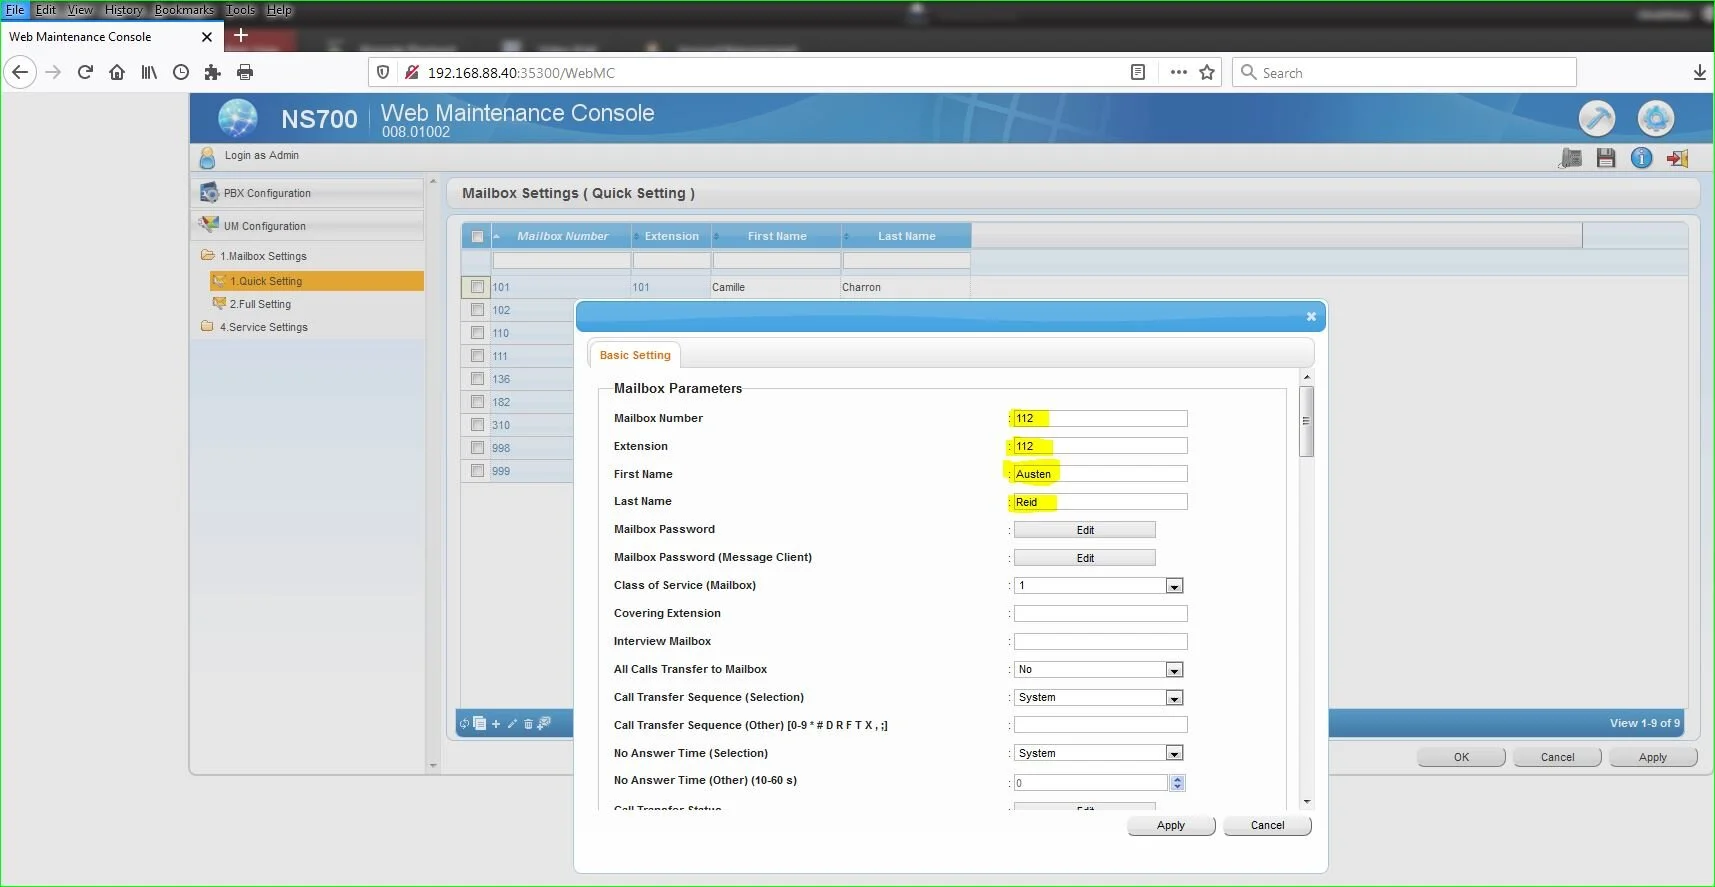1715x887 pixels.
Task: Select the Basic Setting tab
Action: click(x=635, y=355)
